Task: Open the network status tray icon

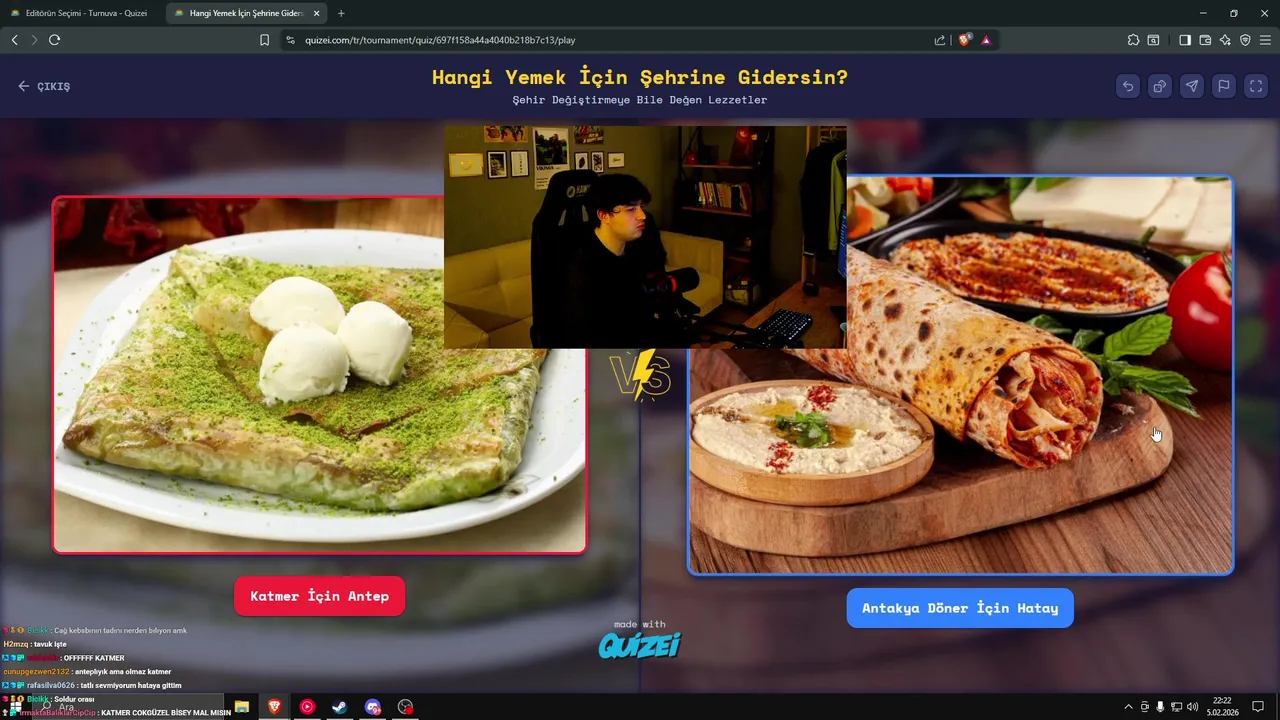Action: [1176, 707]
